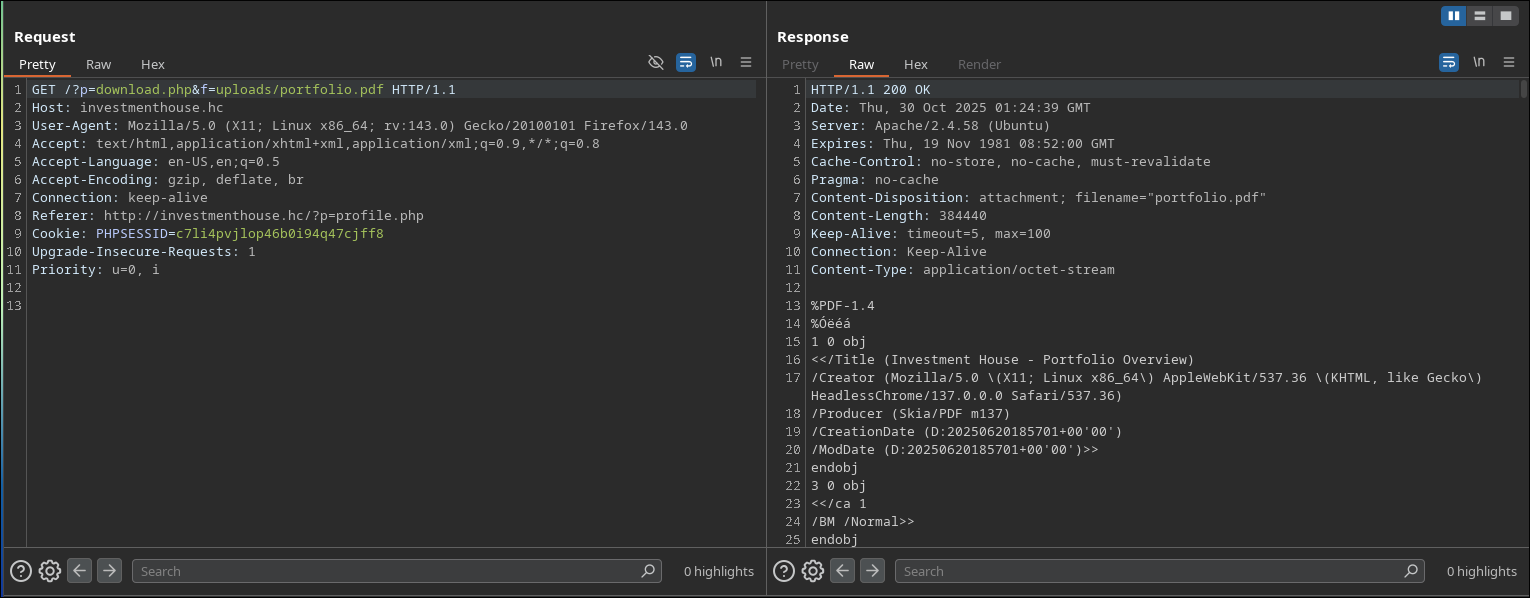Go to next match in Response search
The height and width of the screenshot is (598, 1530).
pyautogui.click(x=873, y=571)
